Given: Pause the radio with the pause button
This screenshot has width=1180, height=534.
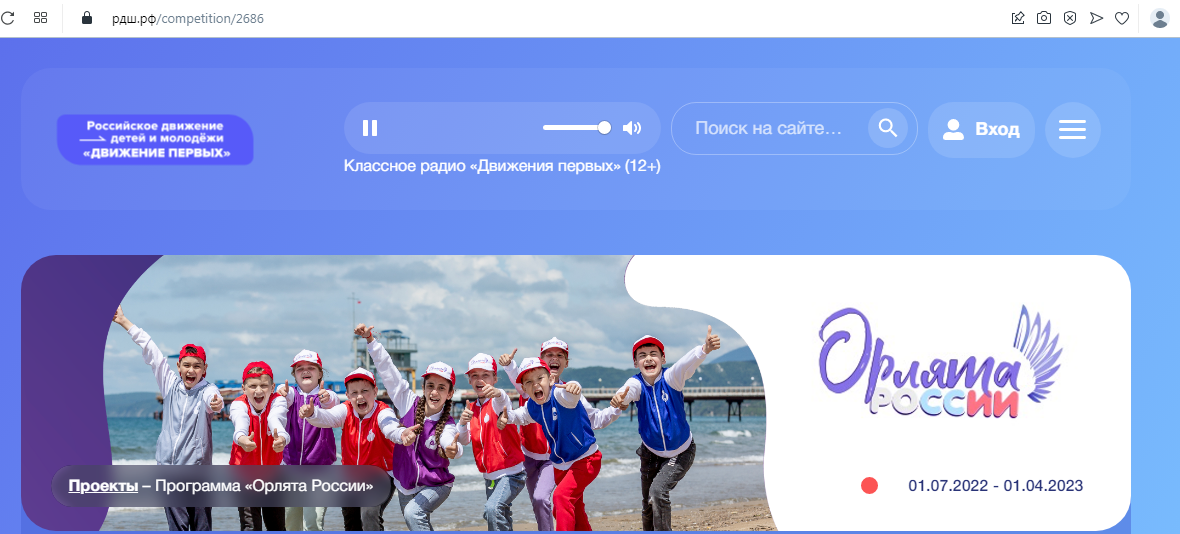Looking at the screenshot, I should 370,128.
